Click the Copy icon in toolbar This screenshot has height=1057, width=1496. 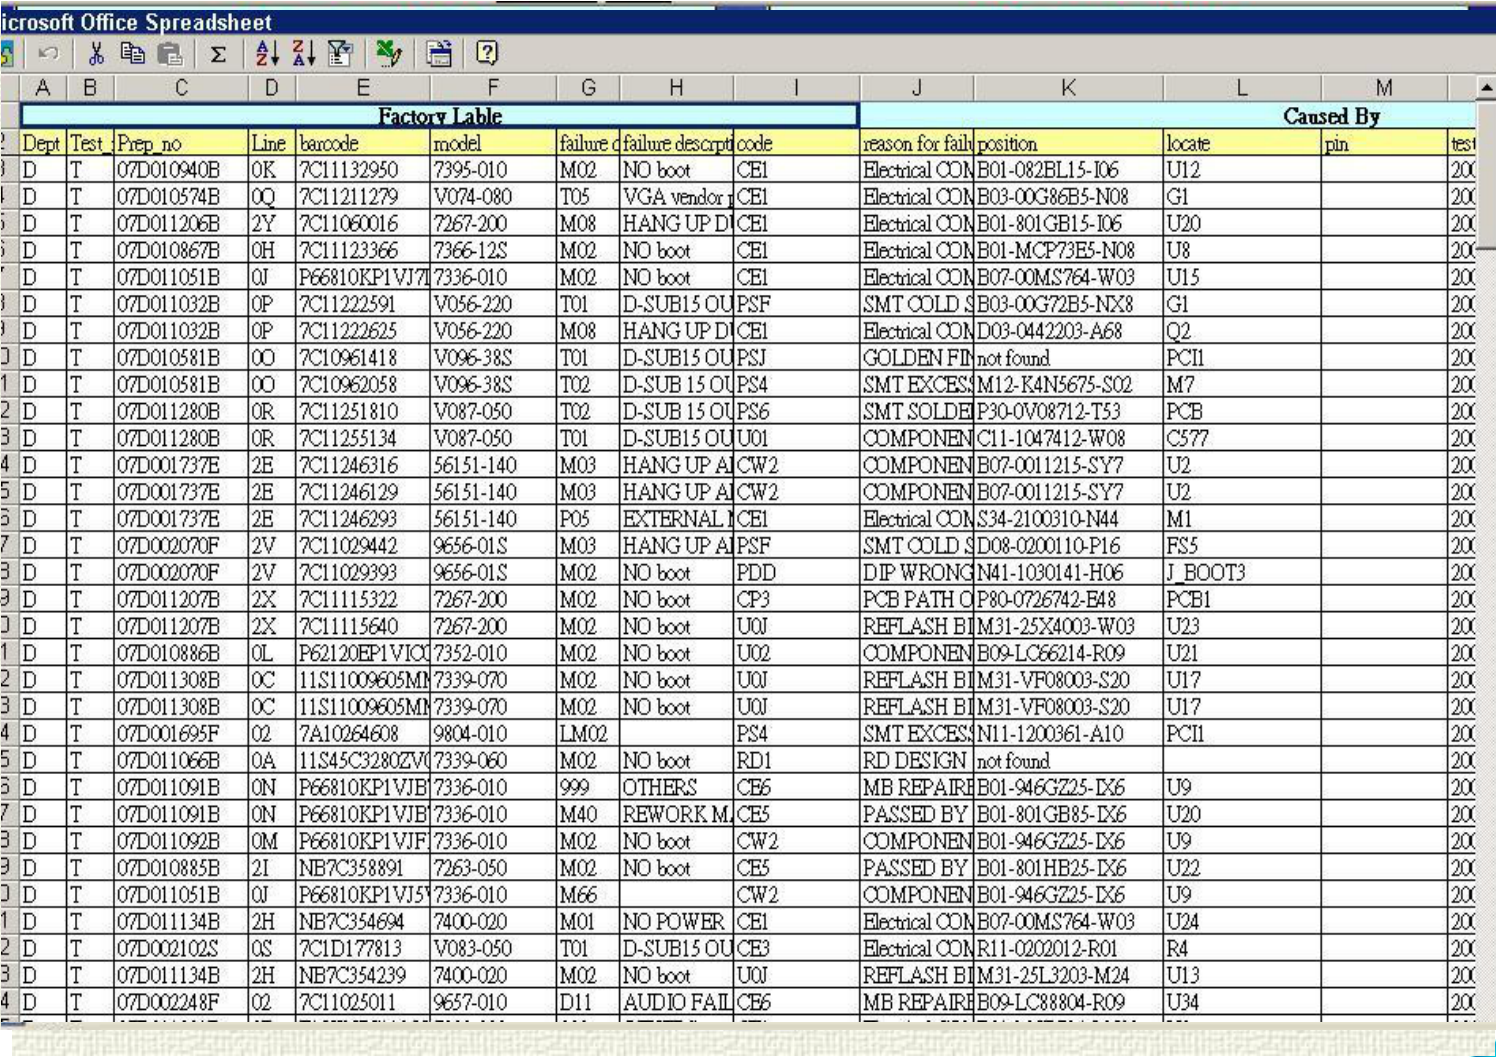coord(132,54)
